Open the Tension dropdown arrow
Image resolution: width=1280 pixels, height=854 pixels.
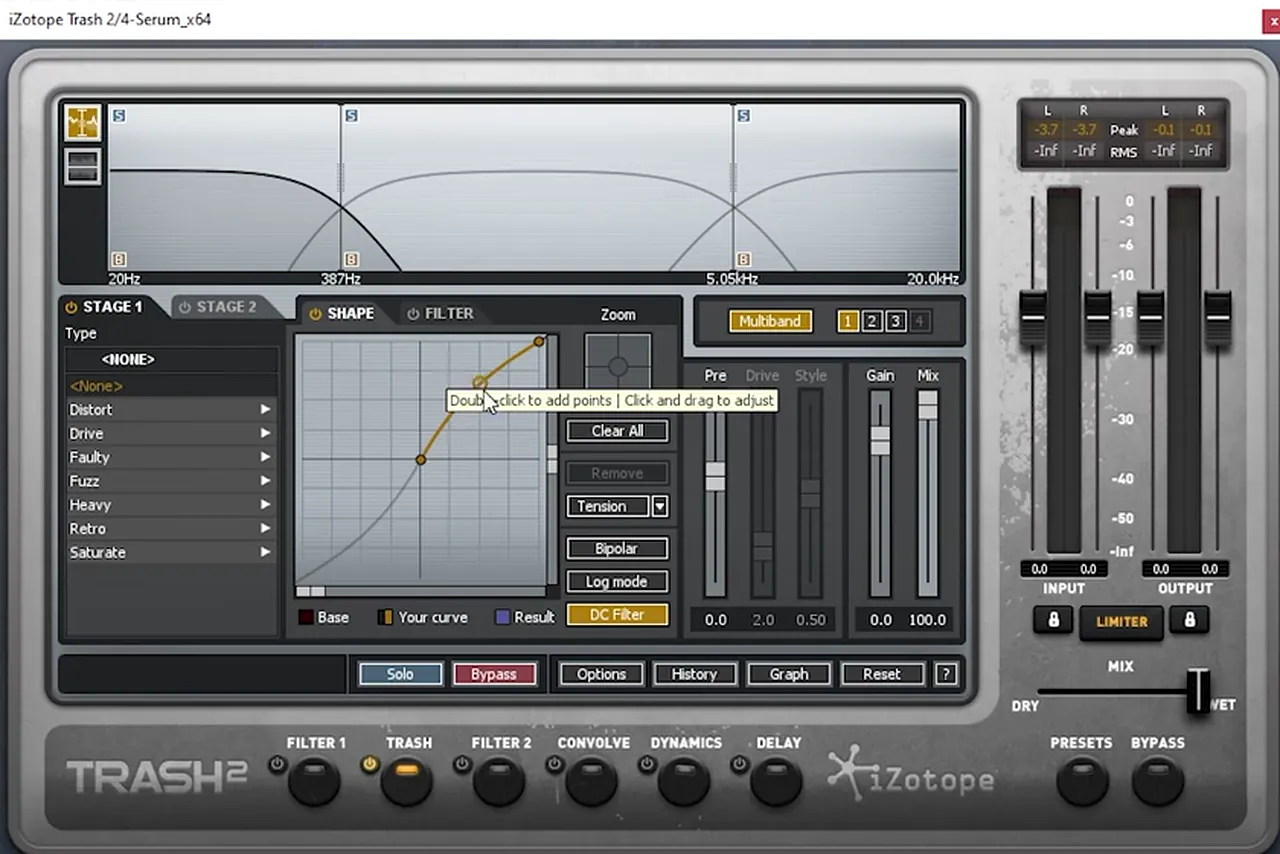coord(660,506)
